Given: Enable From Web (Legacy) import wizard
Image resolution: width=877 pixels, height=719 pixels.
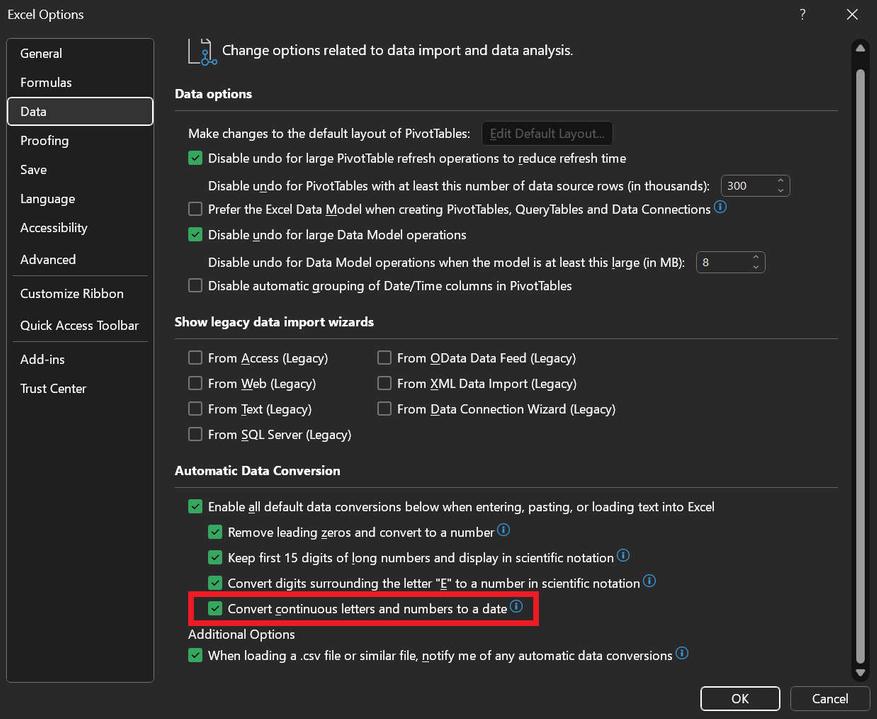Looking at the screenshot, I should pos(195,383).
